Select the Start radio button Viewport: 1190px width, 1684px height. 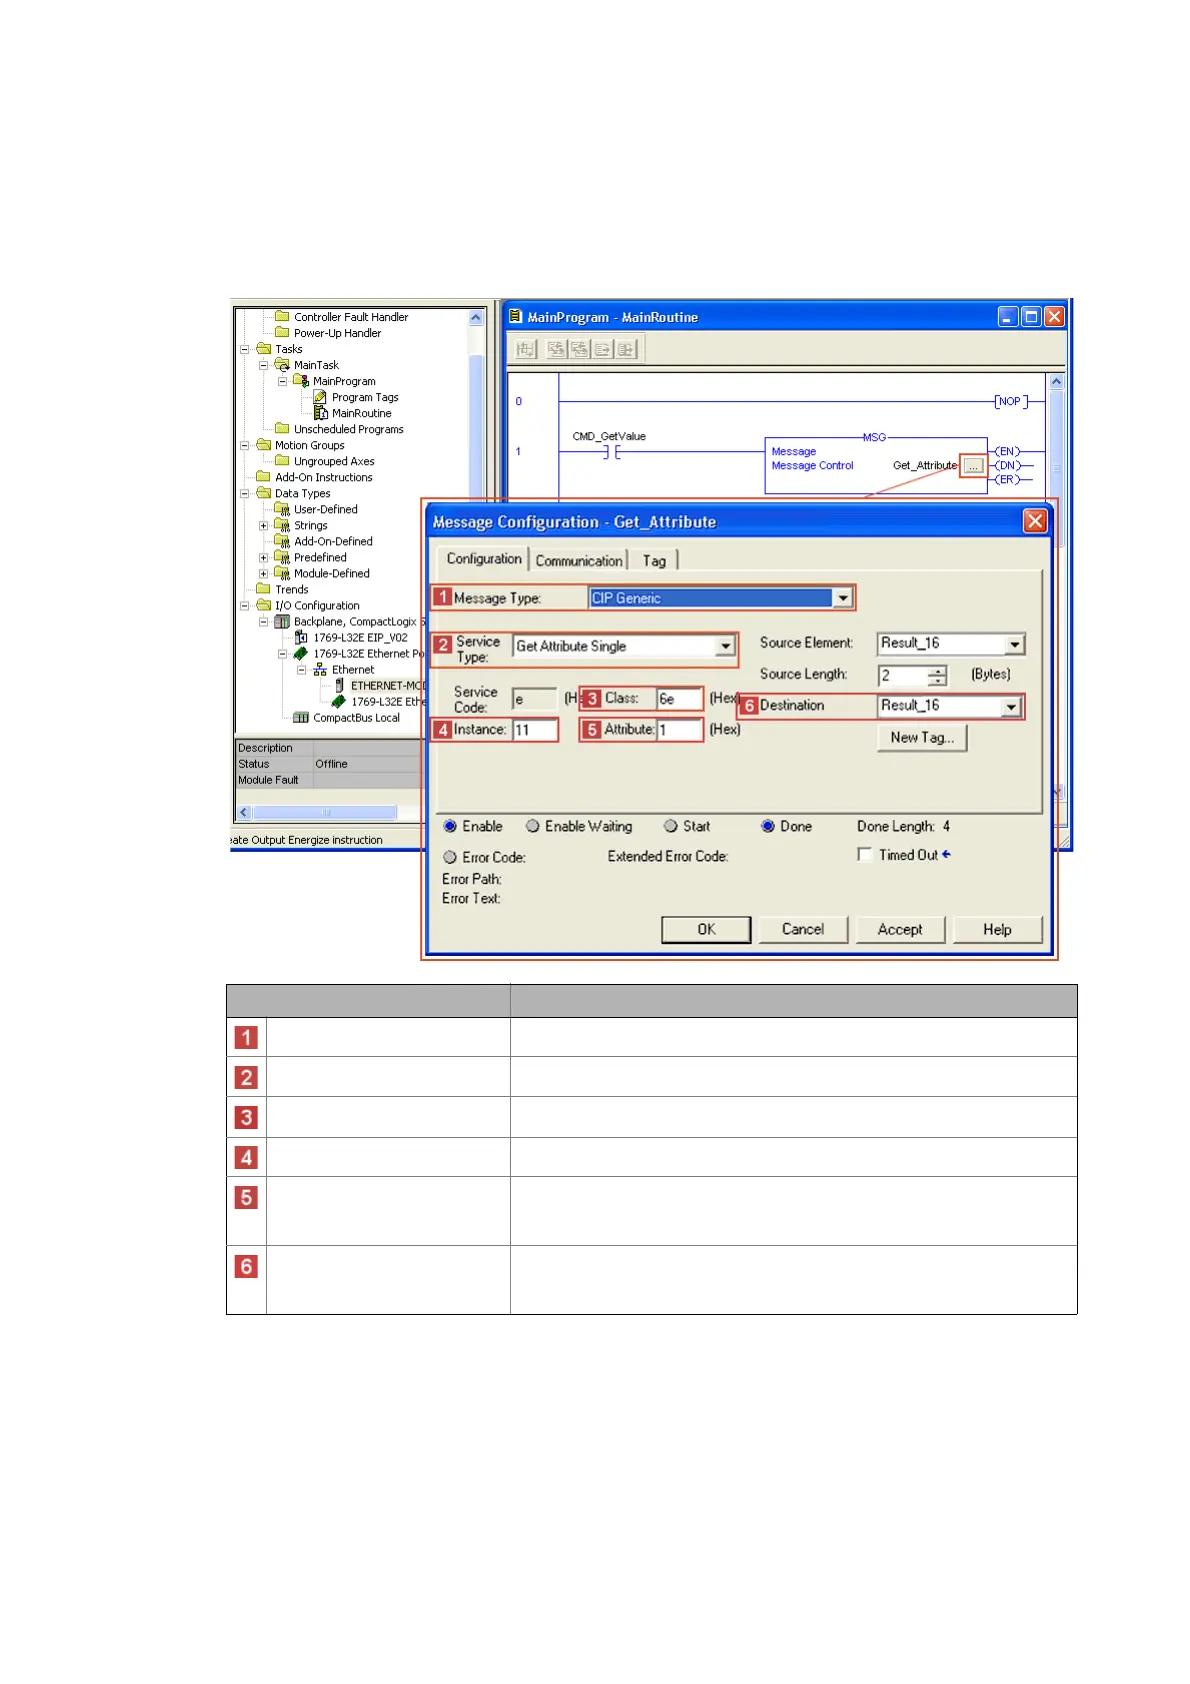click(x=671, y=826)
